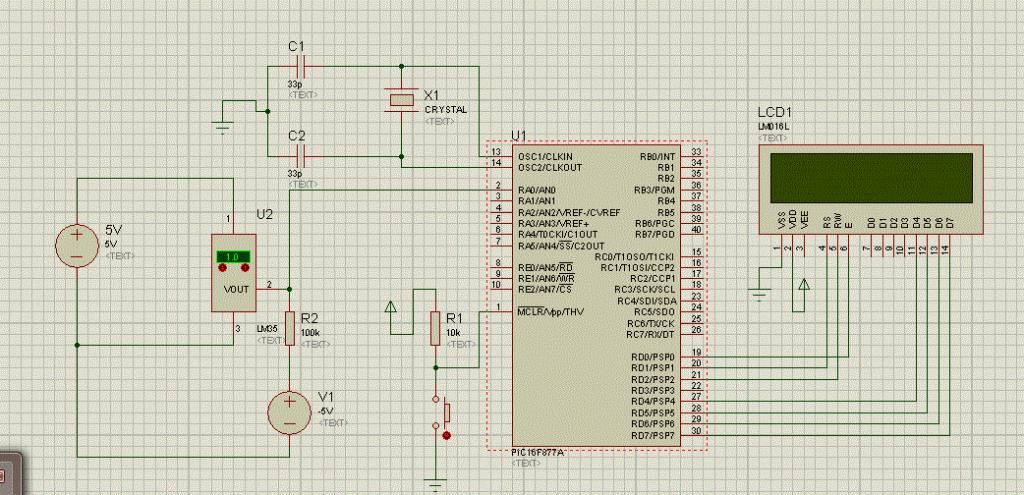This screenshot has width=1024, height=495.
Task: Click the RC7/RX/DT pin label
Action: [651, 334]
